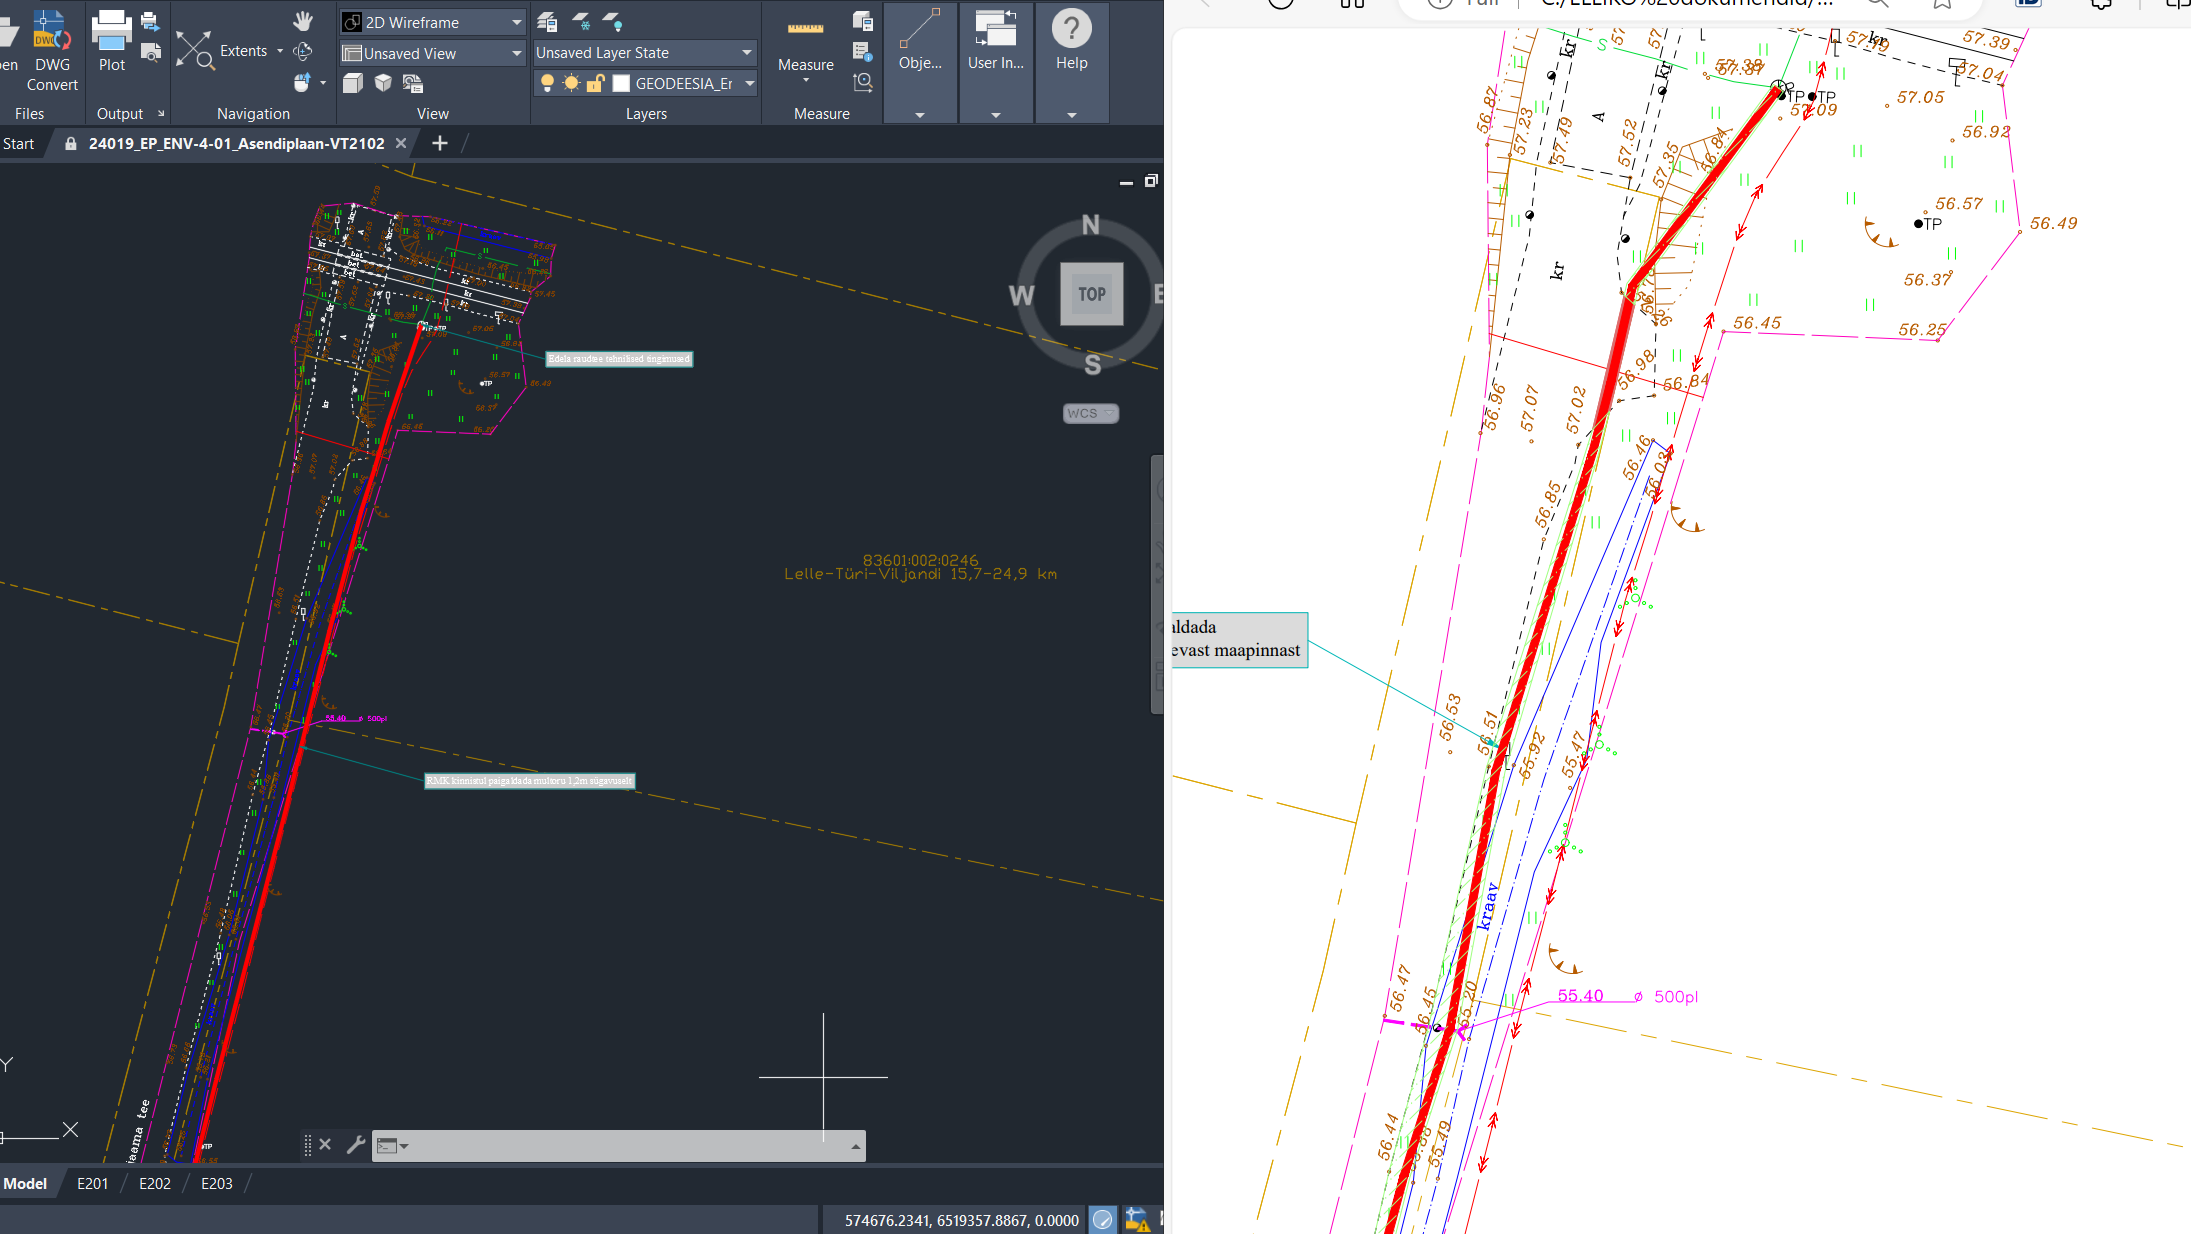2191x1234 pixels.
Task: Select the 24019_EP_ENV-4-01_Asendiplaan-VT2102 file tab
Action: click(x=236, y=143)
